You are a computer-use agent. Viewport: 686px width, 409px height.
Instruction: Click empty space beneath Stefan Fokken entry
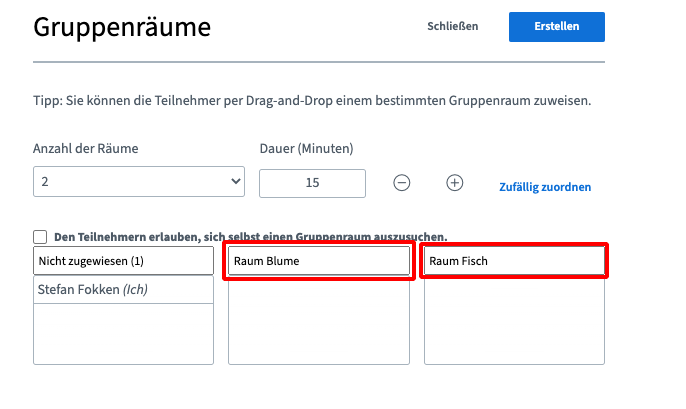tap(123, 334)
